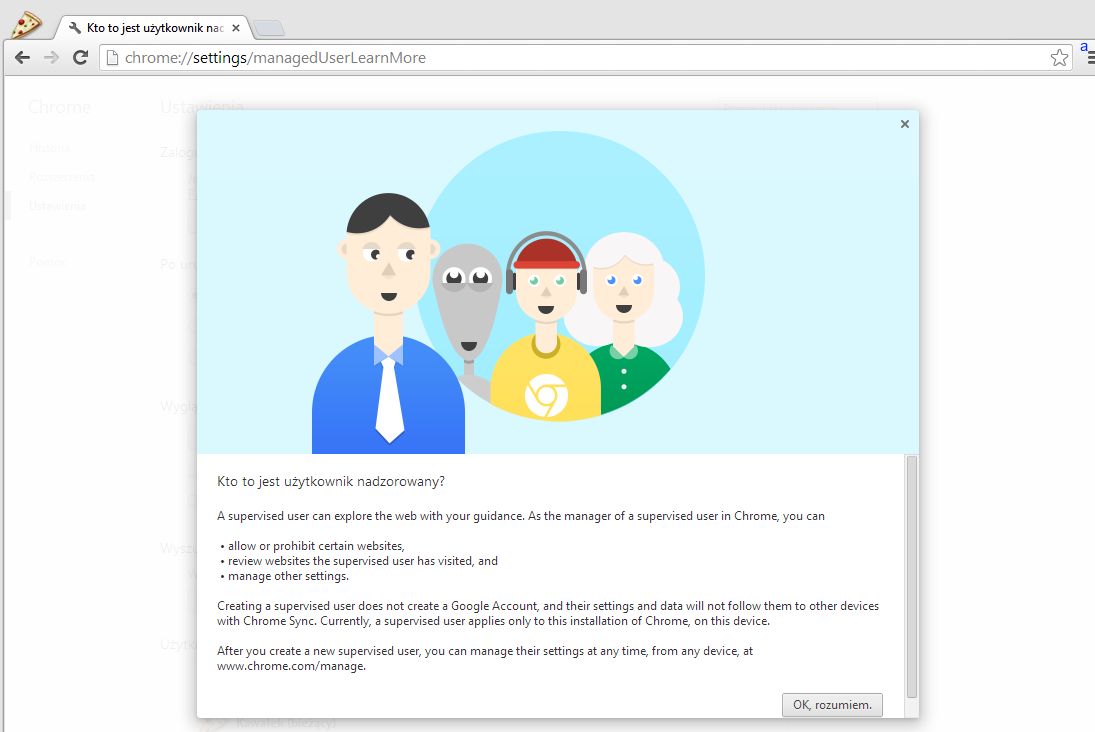Image resolution: width=1095 pixels, height=732 pixels.
Task: Click the dialog's vertical scrollbar
Action: 911,576
